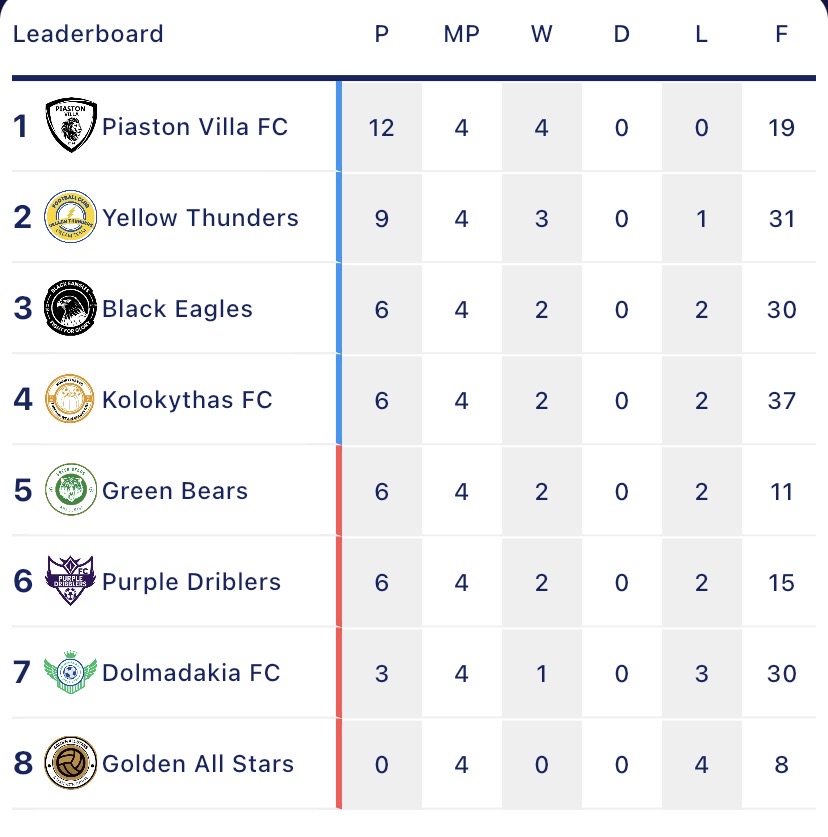Sort by the P points column header

tap(382, 34)
